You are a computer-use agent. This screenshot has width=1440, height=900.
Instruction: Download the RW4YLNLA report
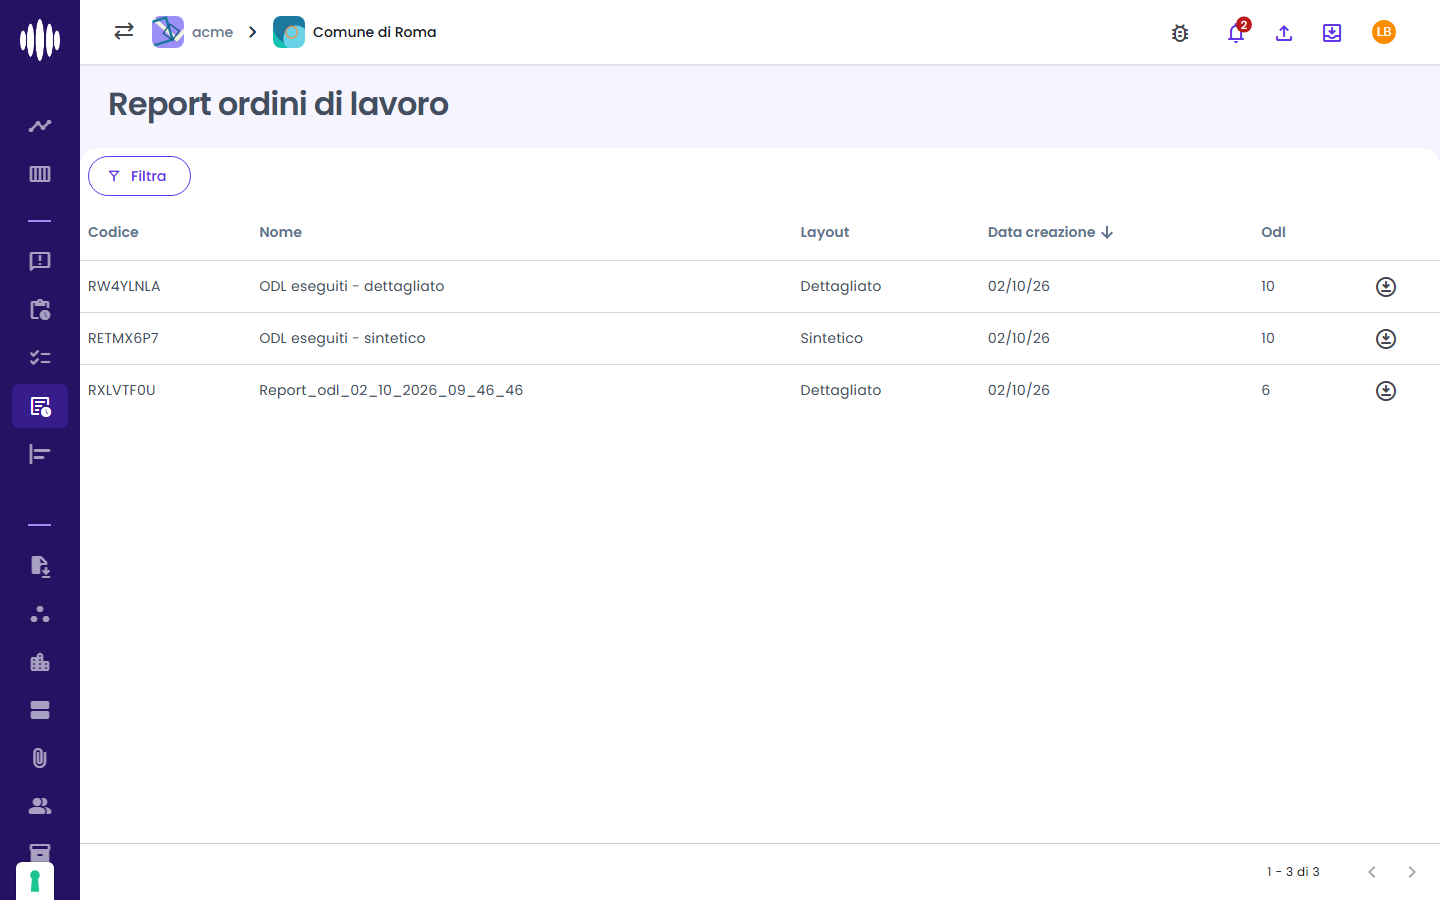(1386, 287)
